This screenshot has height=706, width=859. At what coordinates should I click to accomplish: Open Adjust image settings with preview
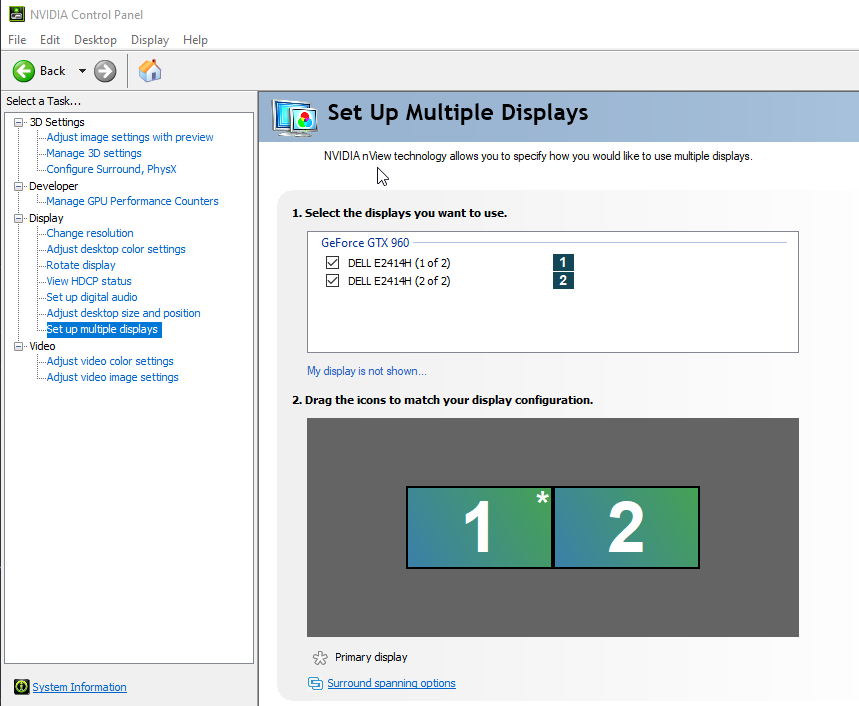pyautogui.click(x=130, y=137)
